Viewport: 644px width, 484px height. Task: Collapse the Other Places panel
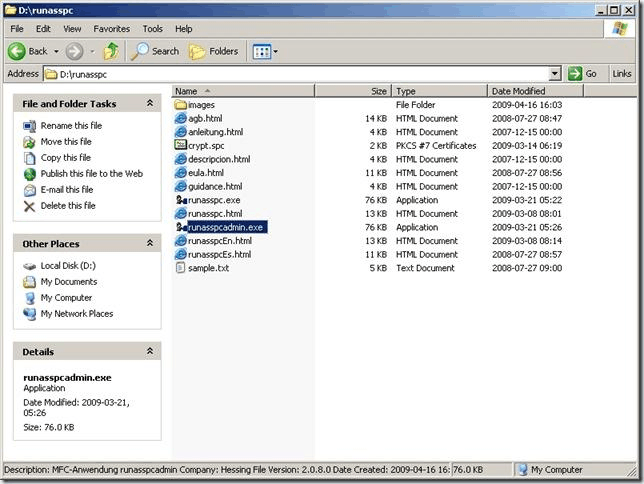coord(150,243)
